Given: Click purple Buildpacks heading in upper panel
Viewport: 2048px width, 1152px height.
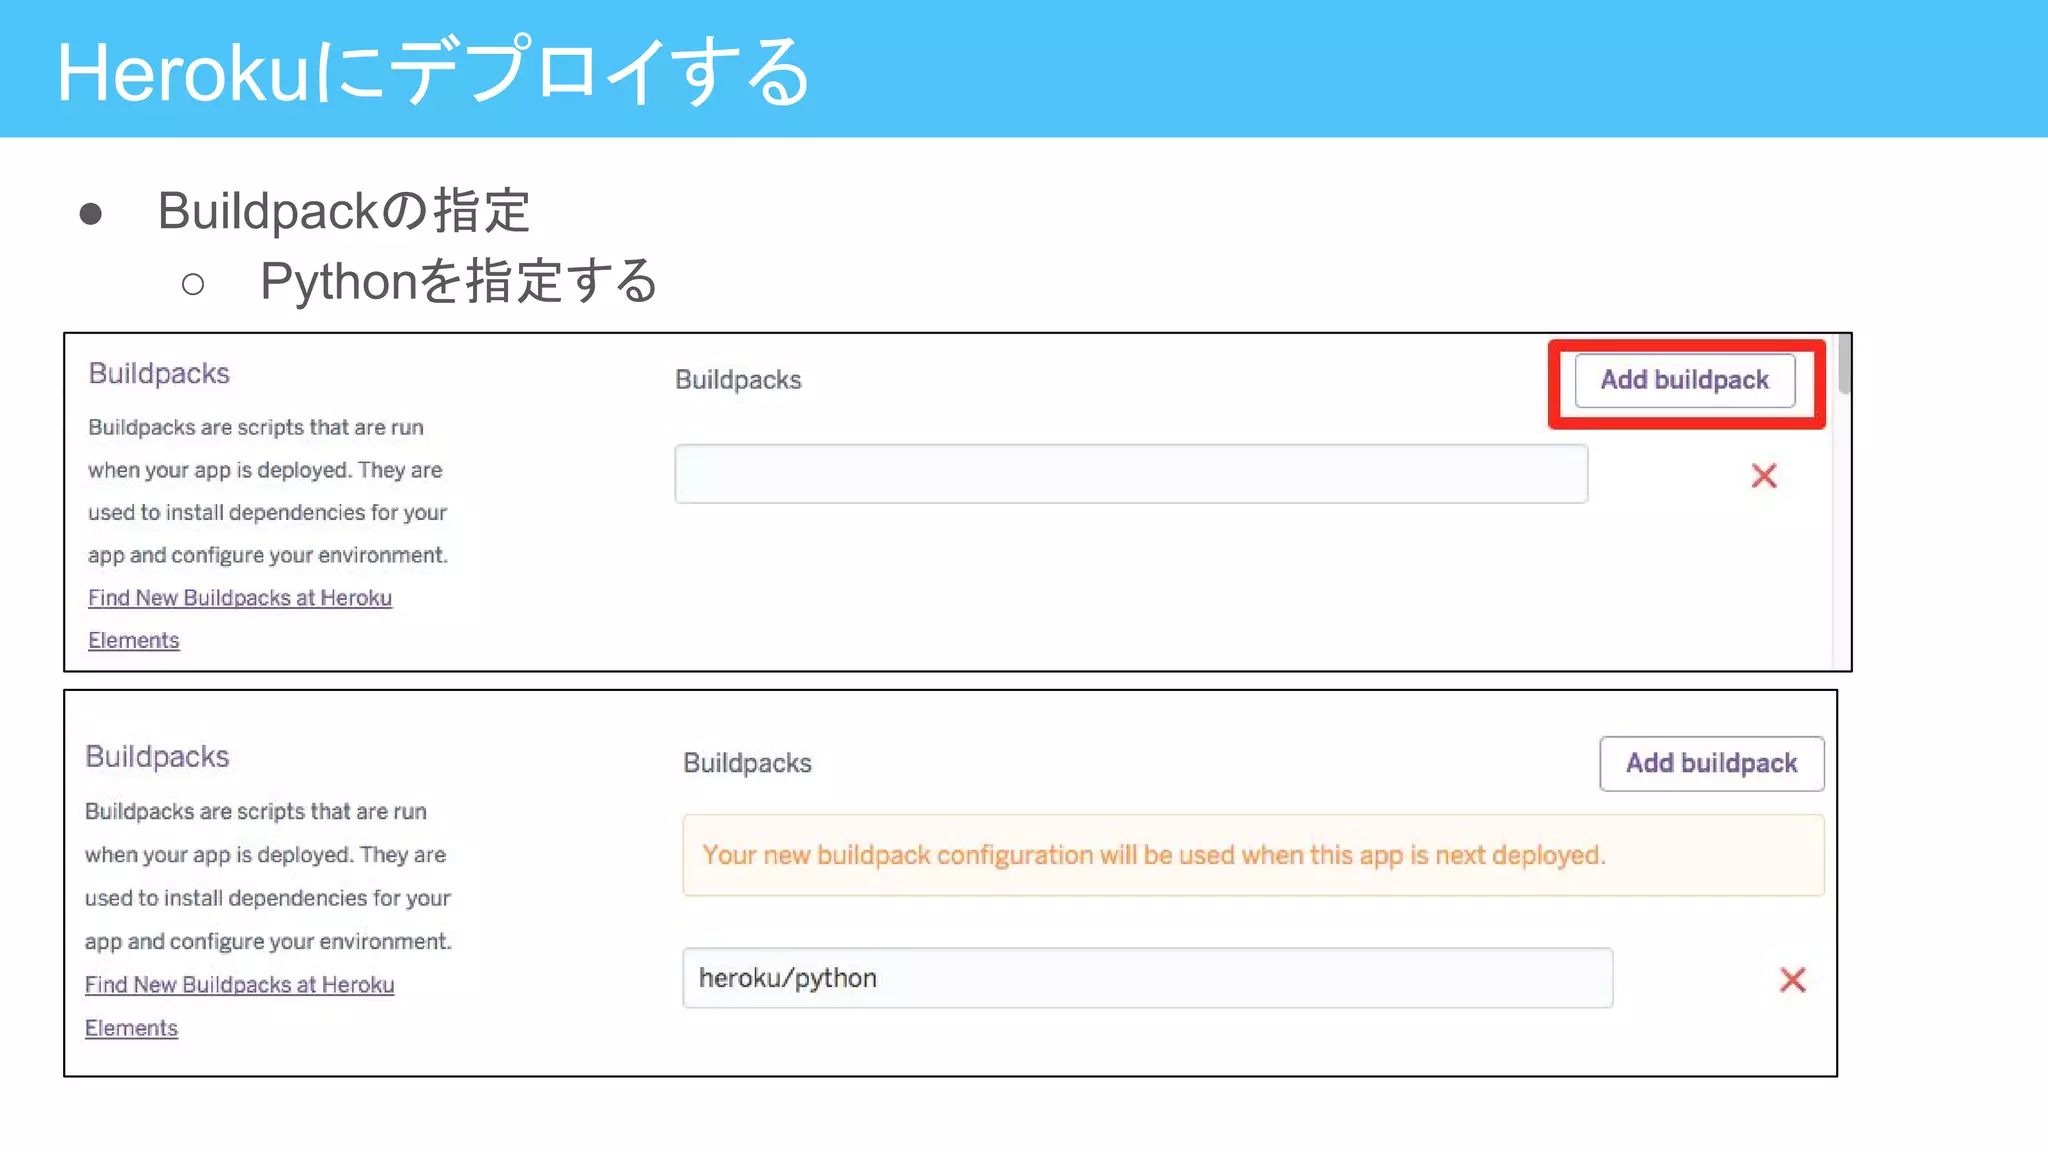Looking at the screenshot, I should point(159,373).
